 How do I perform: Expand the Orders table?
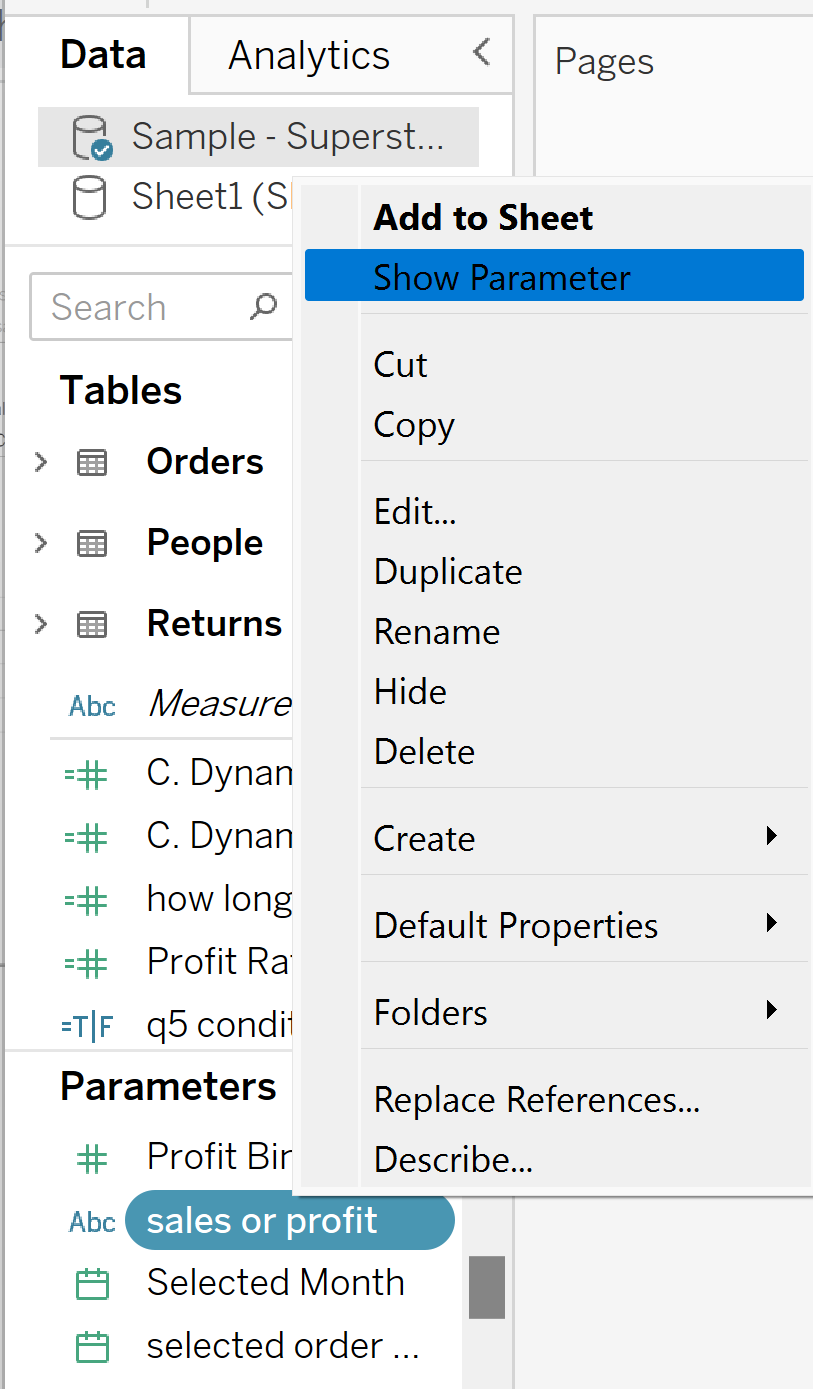[40, 462]
